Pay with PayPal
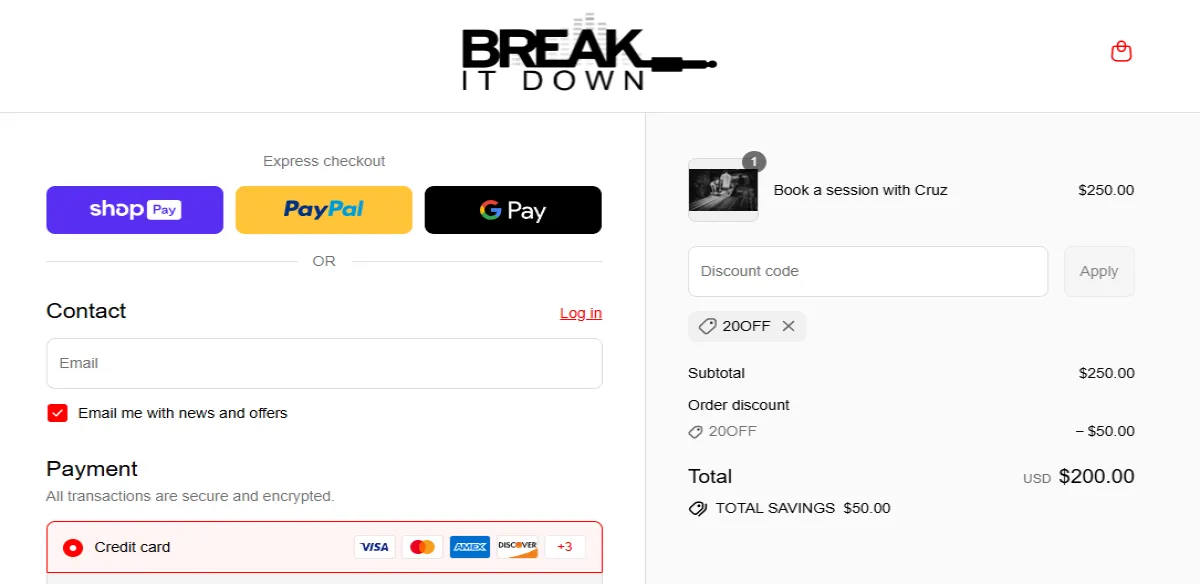The height and width of the screenshot is (584, 1200). click(x=323, y=209)
